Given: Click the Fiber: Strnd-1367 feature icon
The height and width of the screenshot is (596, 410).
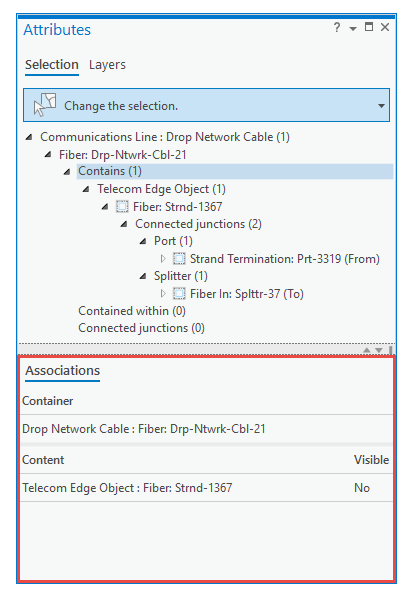Looking at the screenshot, I should point(122,207).
